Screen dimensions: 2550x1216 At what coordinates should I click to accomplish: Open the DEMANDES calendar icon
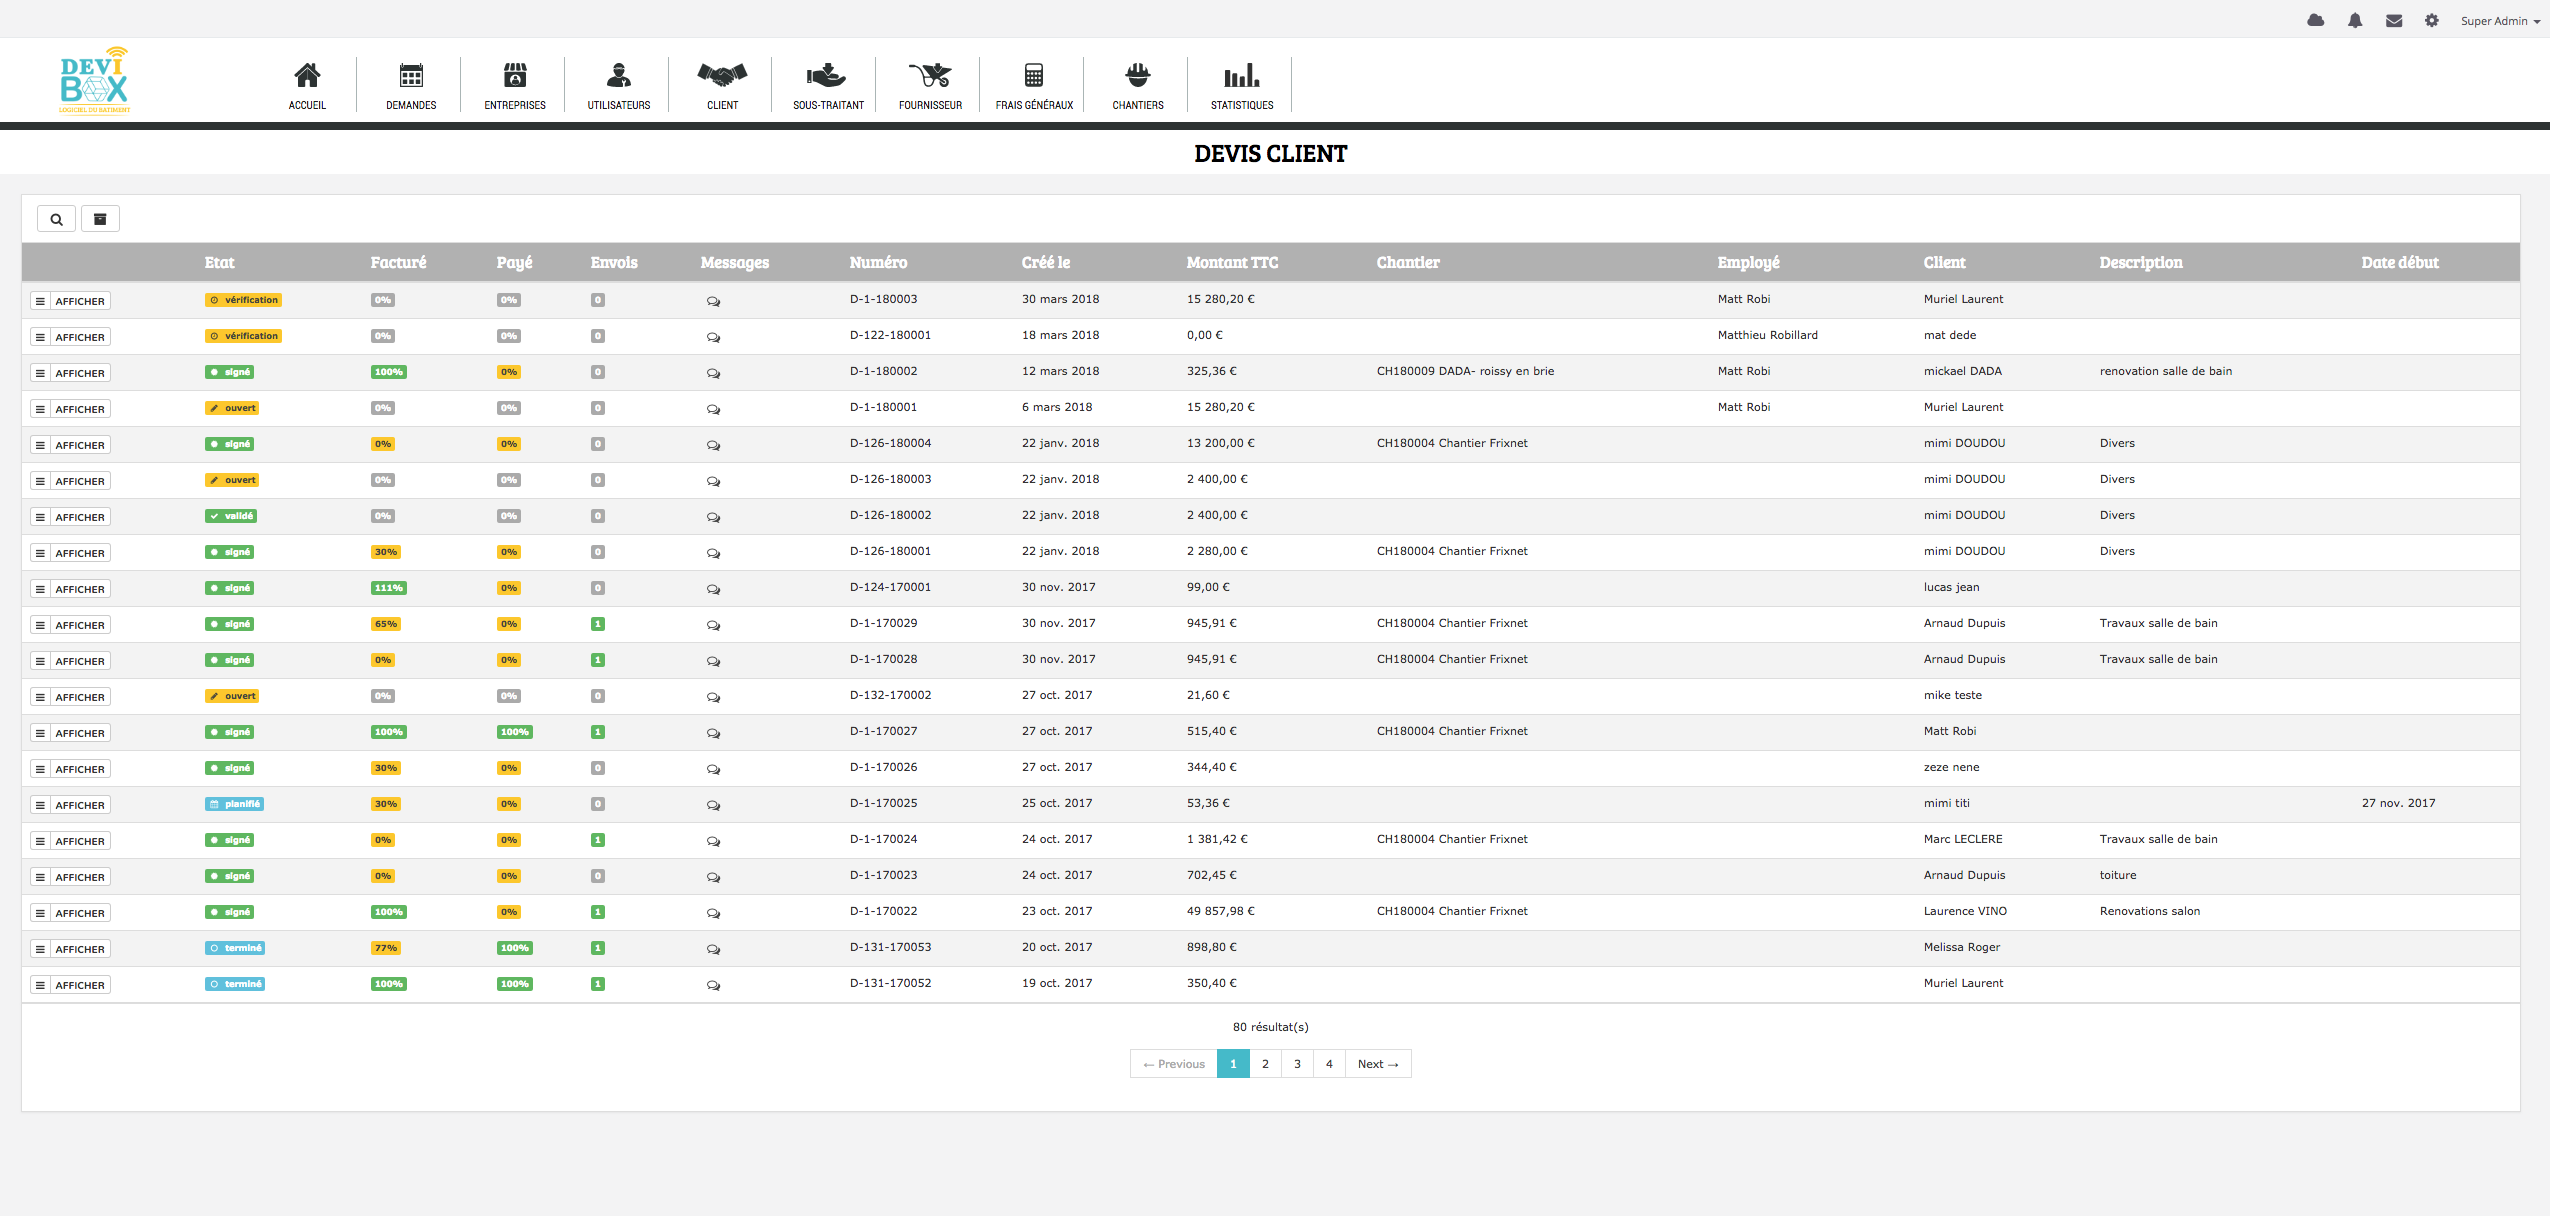pos(408,73)
